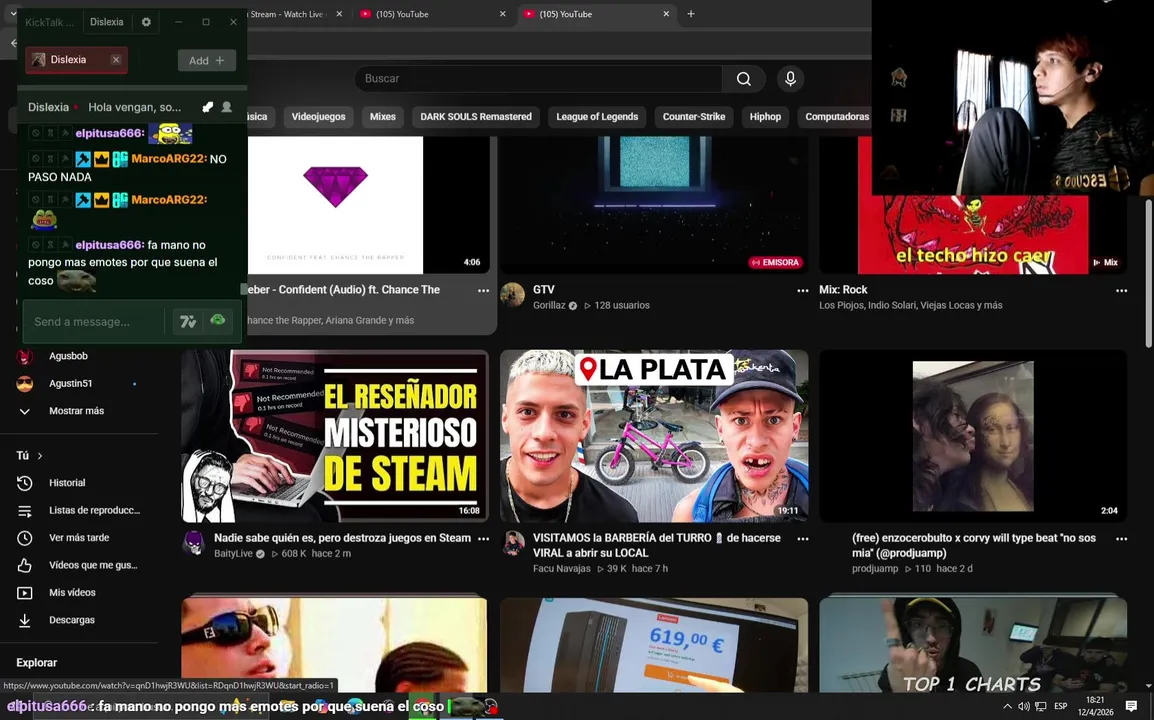This screenshot has height=720, width=1154.
Task: Click the Add + chatroom button
Action: [x=207, y=60]
